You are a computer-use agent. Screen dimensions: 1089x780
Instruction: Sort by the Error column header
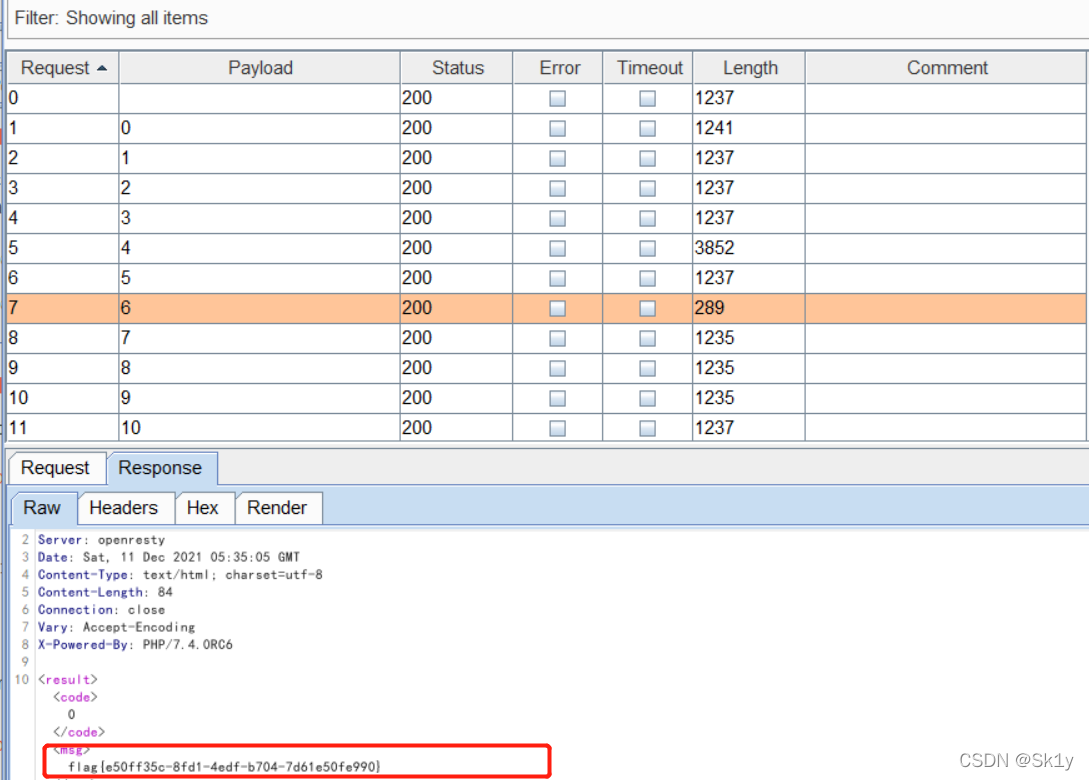558,68
